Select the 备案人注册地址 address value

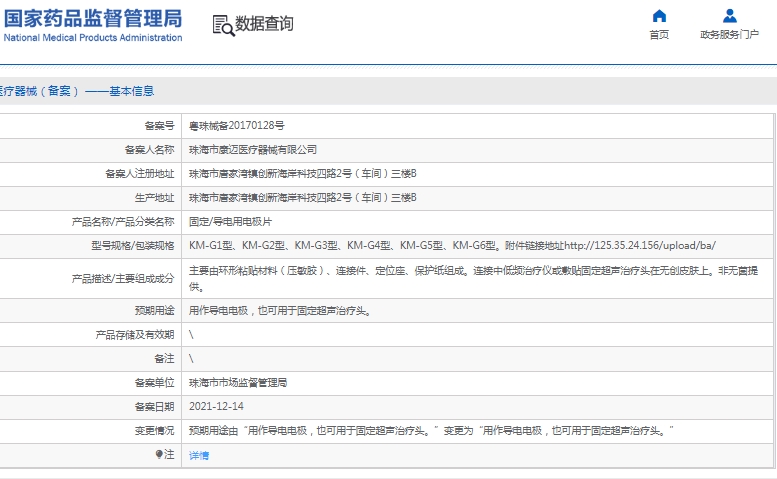pyautogui.click(x=303, y=174)
